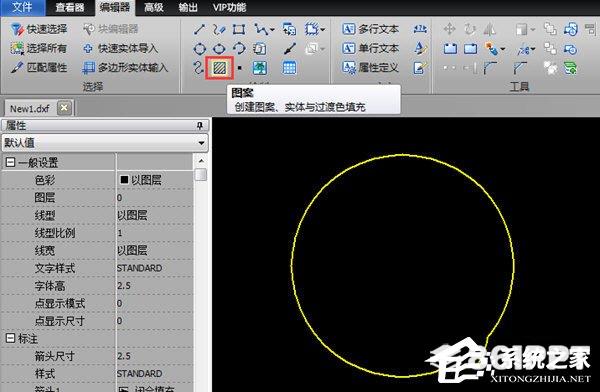The image size is (600, 392).
Task: Switch to the 编辑器 tab
Action: point(114,7)
